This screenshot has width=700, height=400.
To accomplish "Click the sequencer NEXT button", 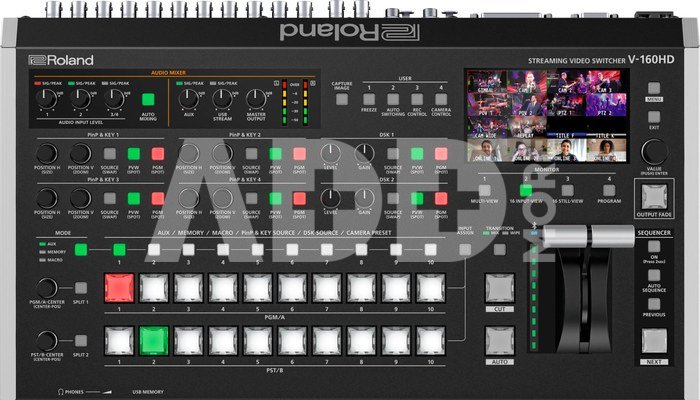I will click(x=654, y=341).
